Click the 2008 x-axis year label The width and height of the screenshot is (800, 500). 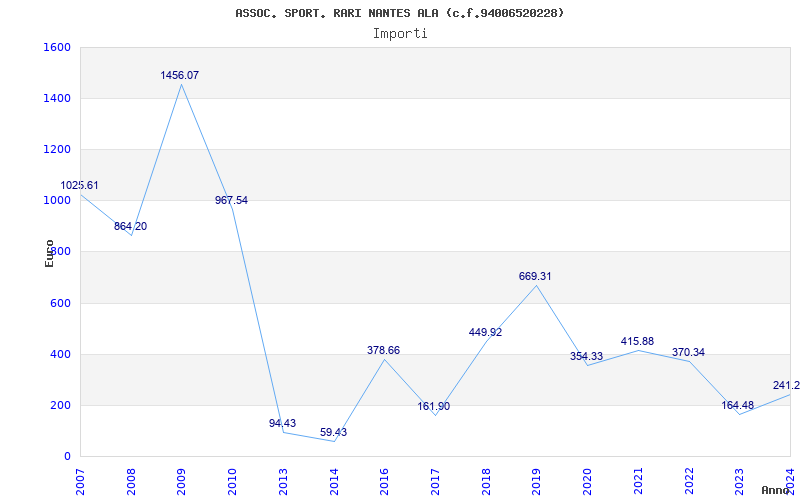point(131,482)
